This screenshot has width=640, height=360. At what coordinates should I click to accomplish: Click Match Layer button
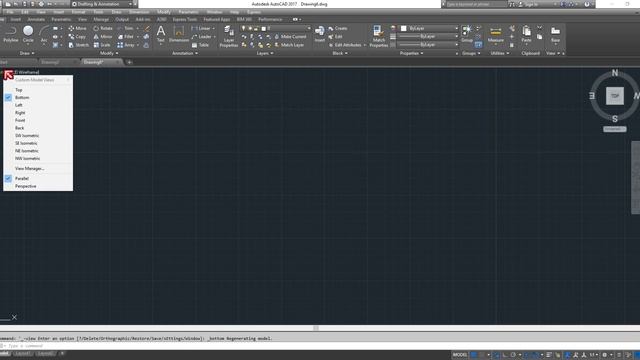(x=289, y=45)
